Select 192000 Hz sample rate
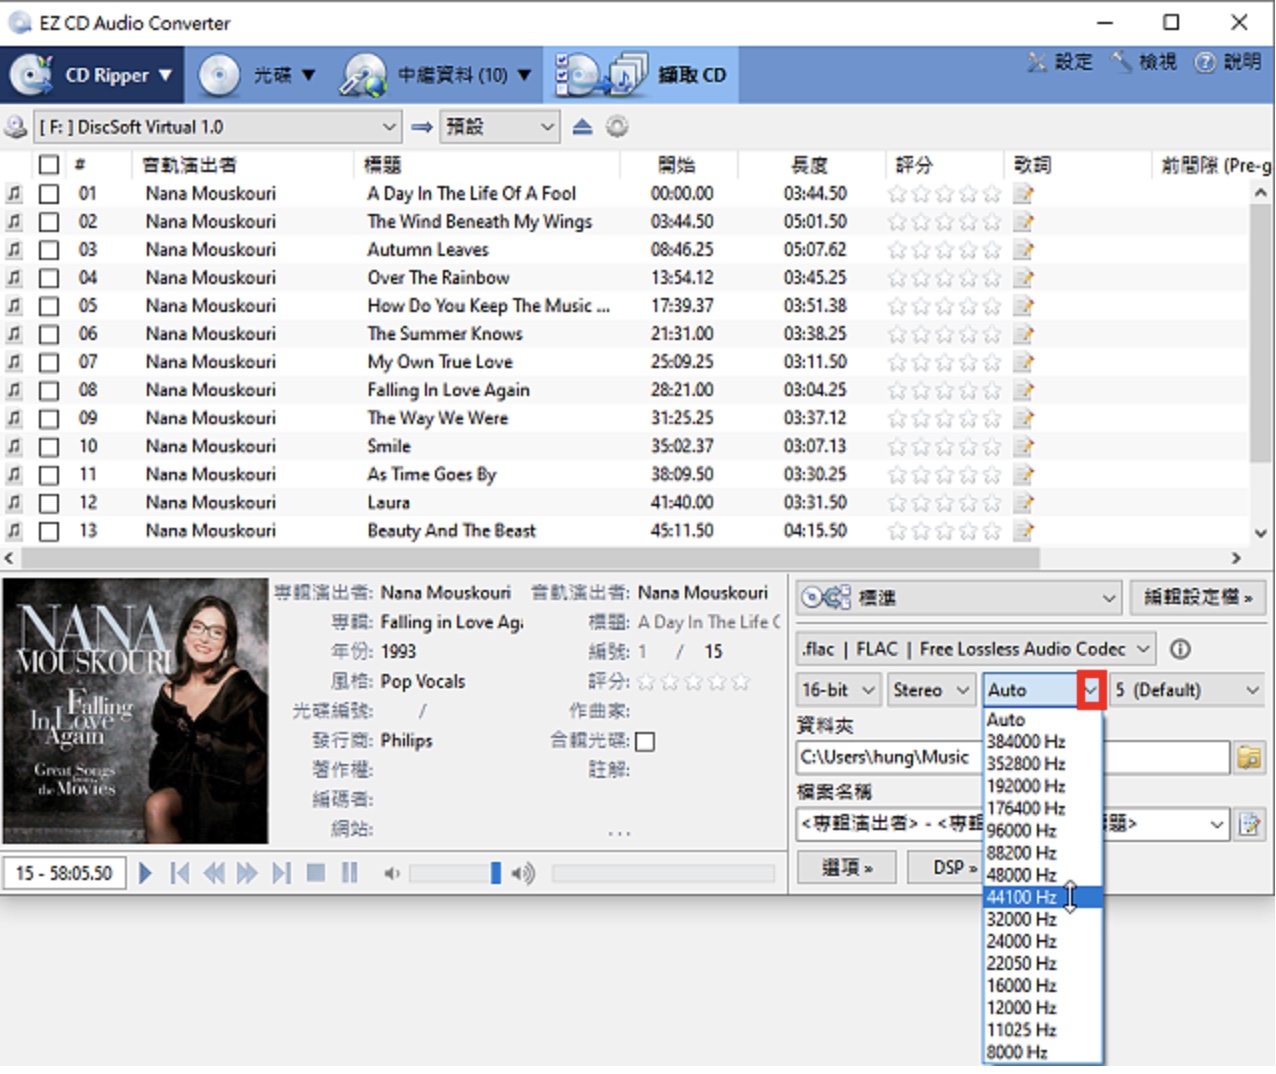 point(1044,786)
